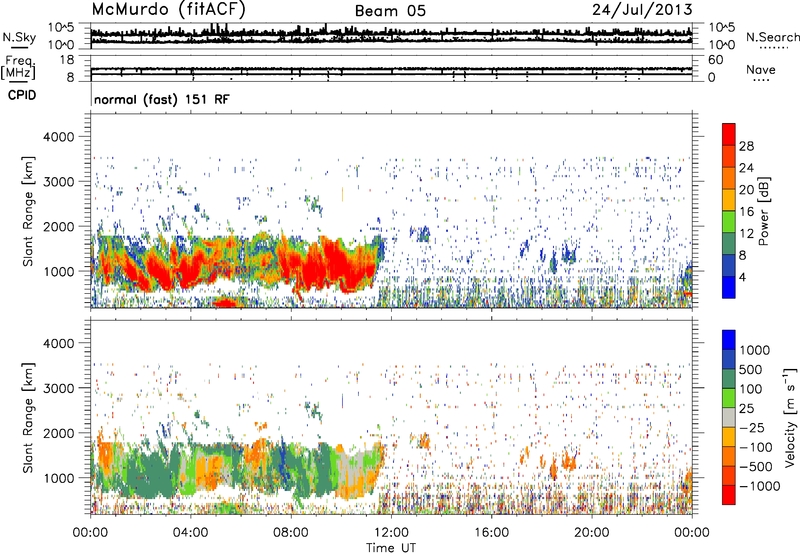Click the dark green 100-500 velocity colorbar segment
The height and width of the screenshot is (554, 800).
tap(729, 379)
